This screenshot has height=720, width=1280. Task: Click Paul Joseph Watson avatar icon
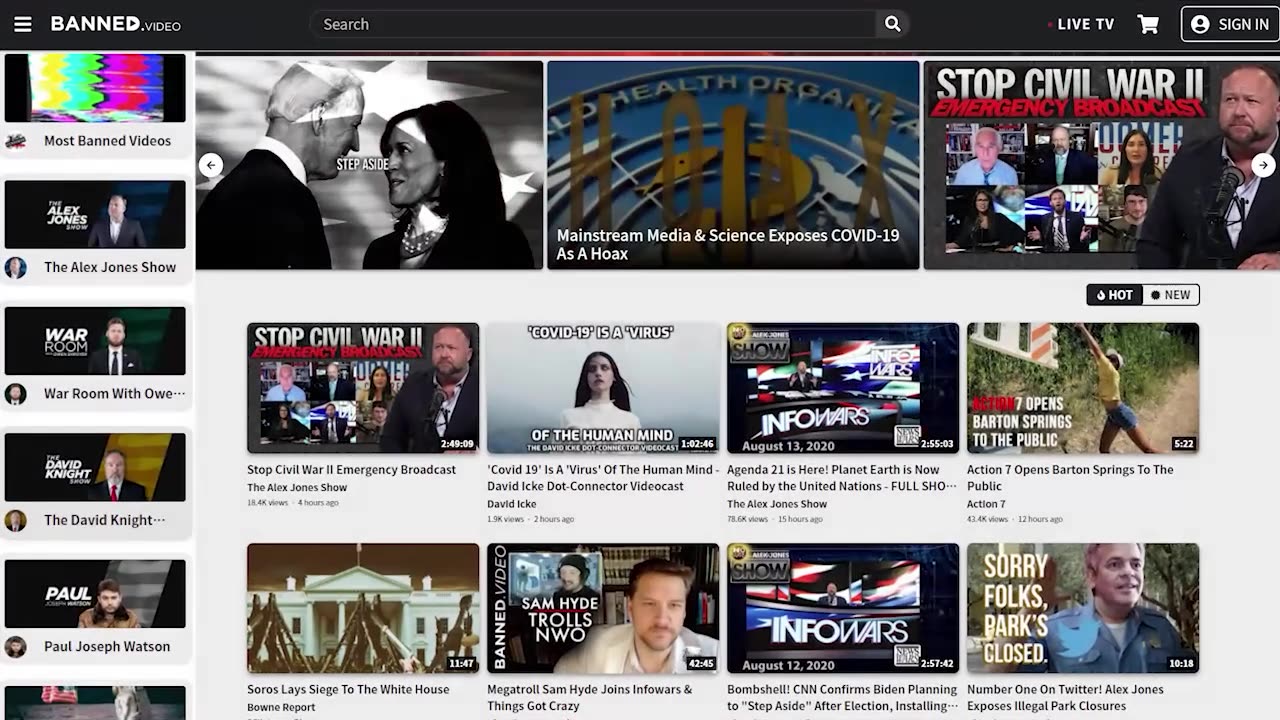pos(16,647)
